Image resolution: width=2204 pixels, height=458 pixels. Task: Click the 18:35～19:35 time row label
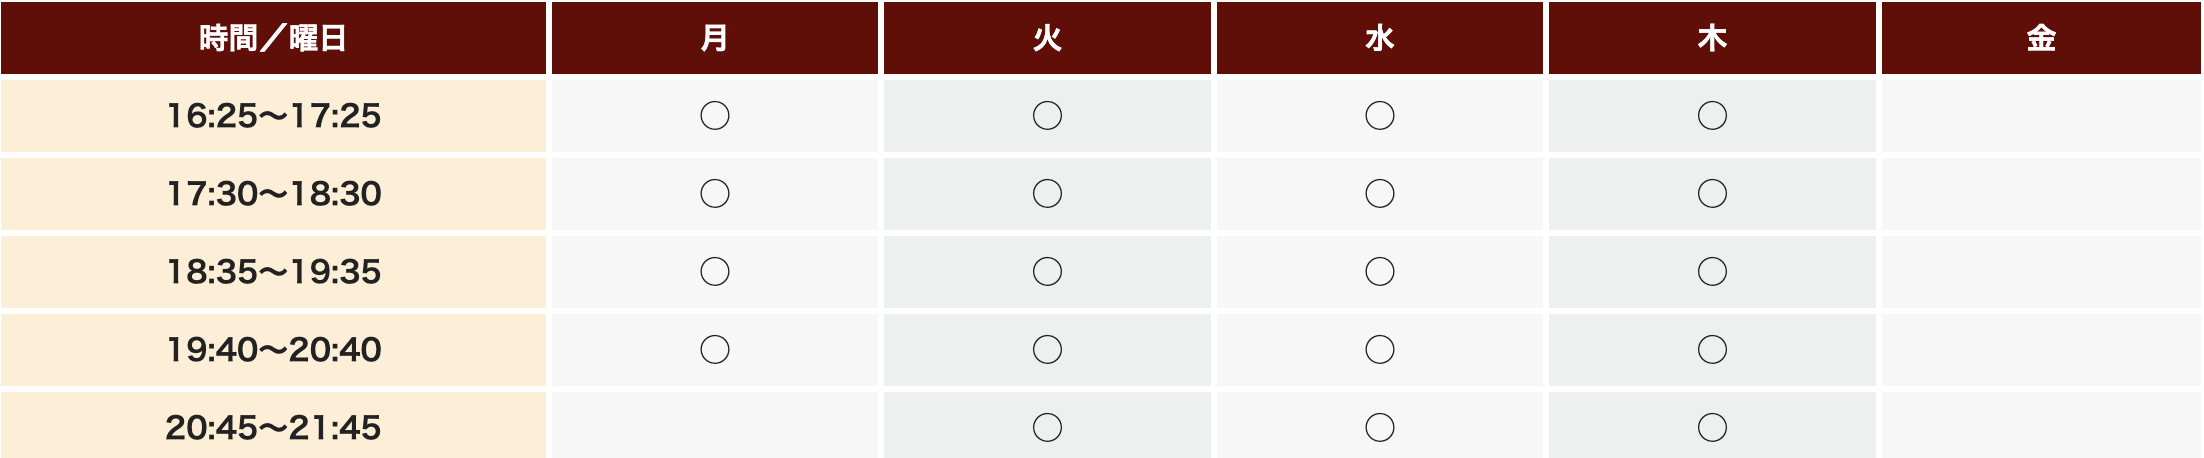(x=273, y=272)
